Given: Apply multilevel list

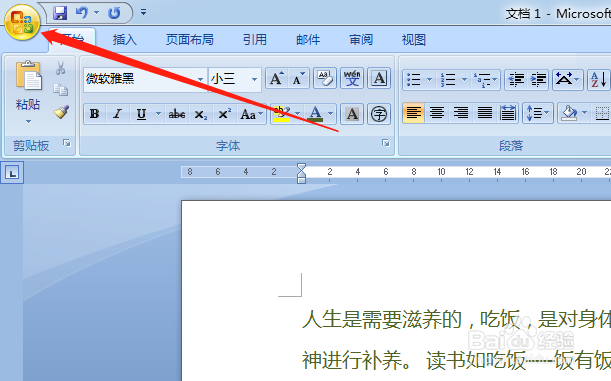Looking at the screenshot, I should coord(482,79).
